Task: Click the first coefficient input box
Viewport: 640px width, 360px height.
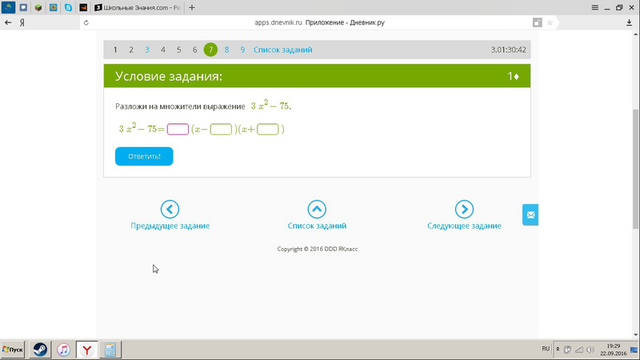Action: tap(178, 129)
